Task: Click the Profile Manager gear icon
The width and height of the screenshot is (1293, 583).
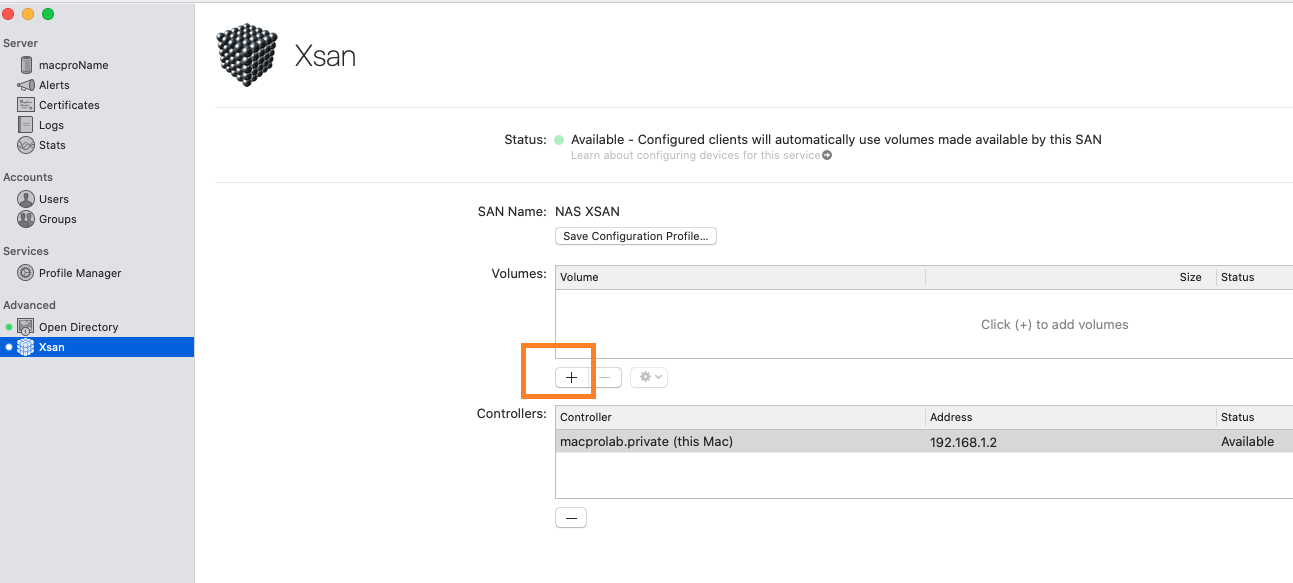Action: (x=26, y=273)
